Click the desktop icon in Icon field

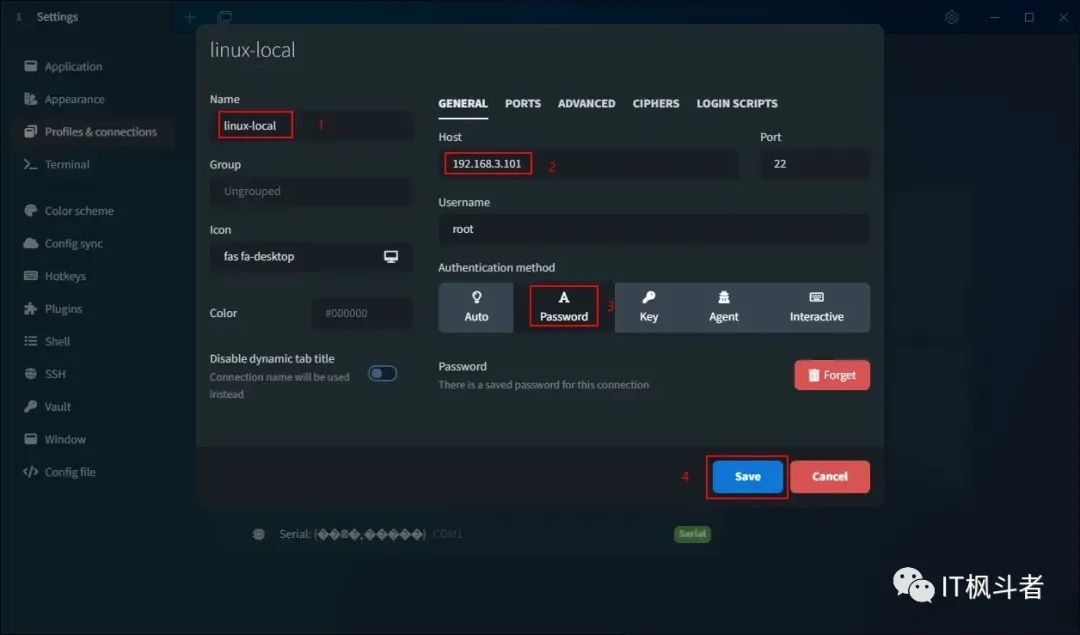(391, 256)
